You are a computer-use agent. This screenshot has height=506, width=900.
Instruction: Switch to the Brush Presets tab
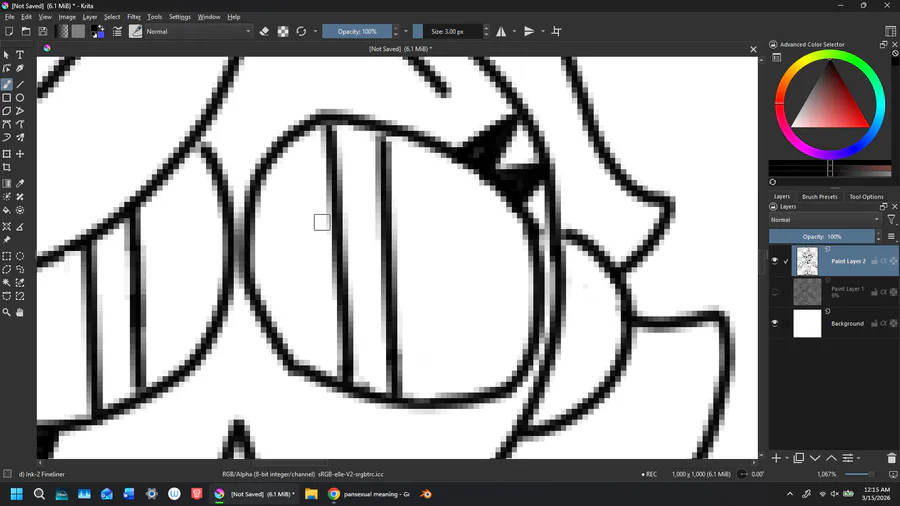pos(819,196)
